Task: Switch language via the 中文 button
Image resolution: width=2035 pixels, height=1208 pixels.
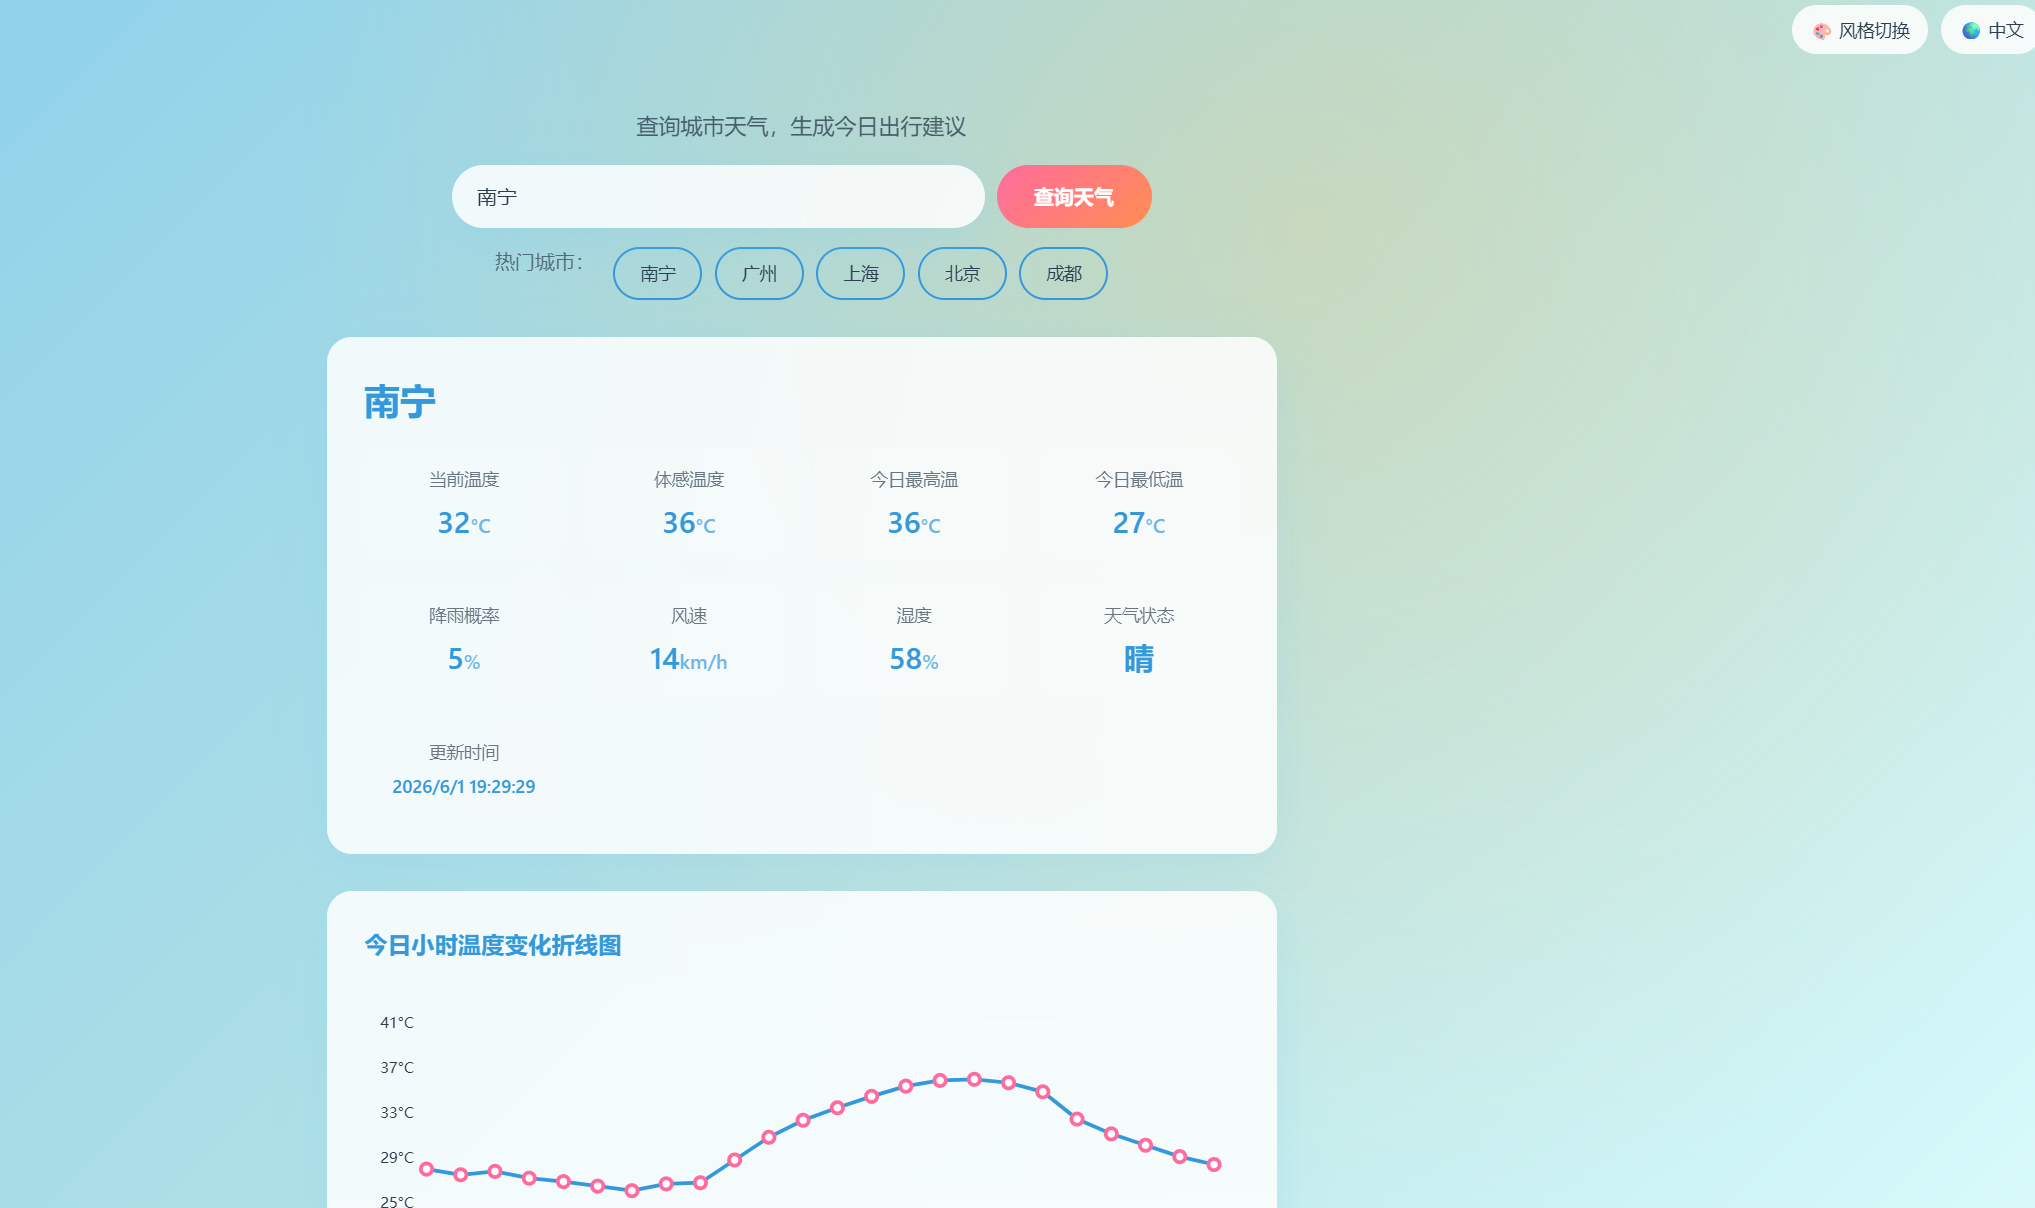Action: tap(1990, 30)
